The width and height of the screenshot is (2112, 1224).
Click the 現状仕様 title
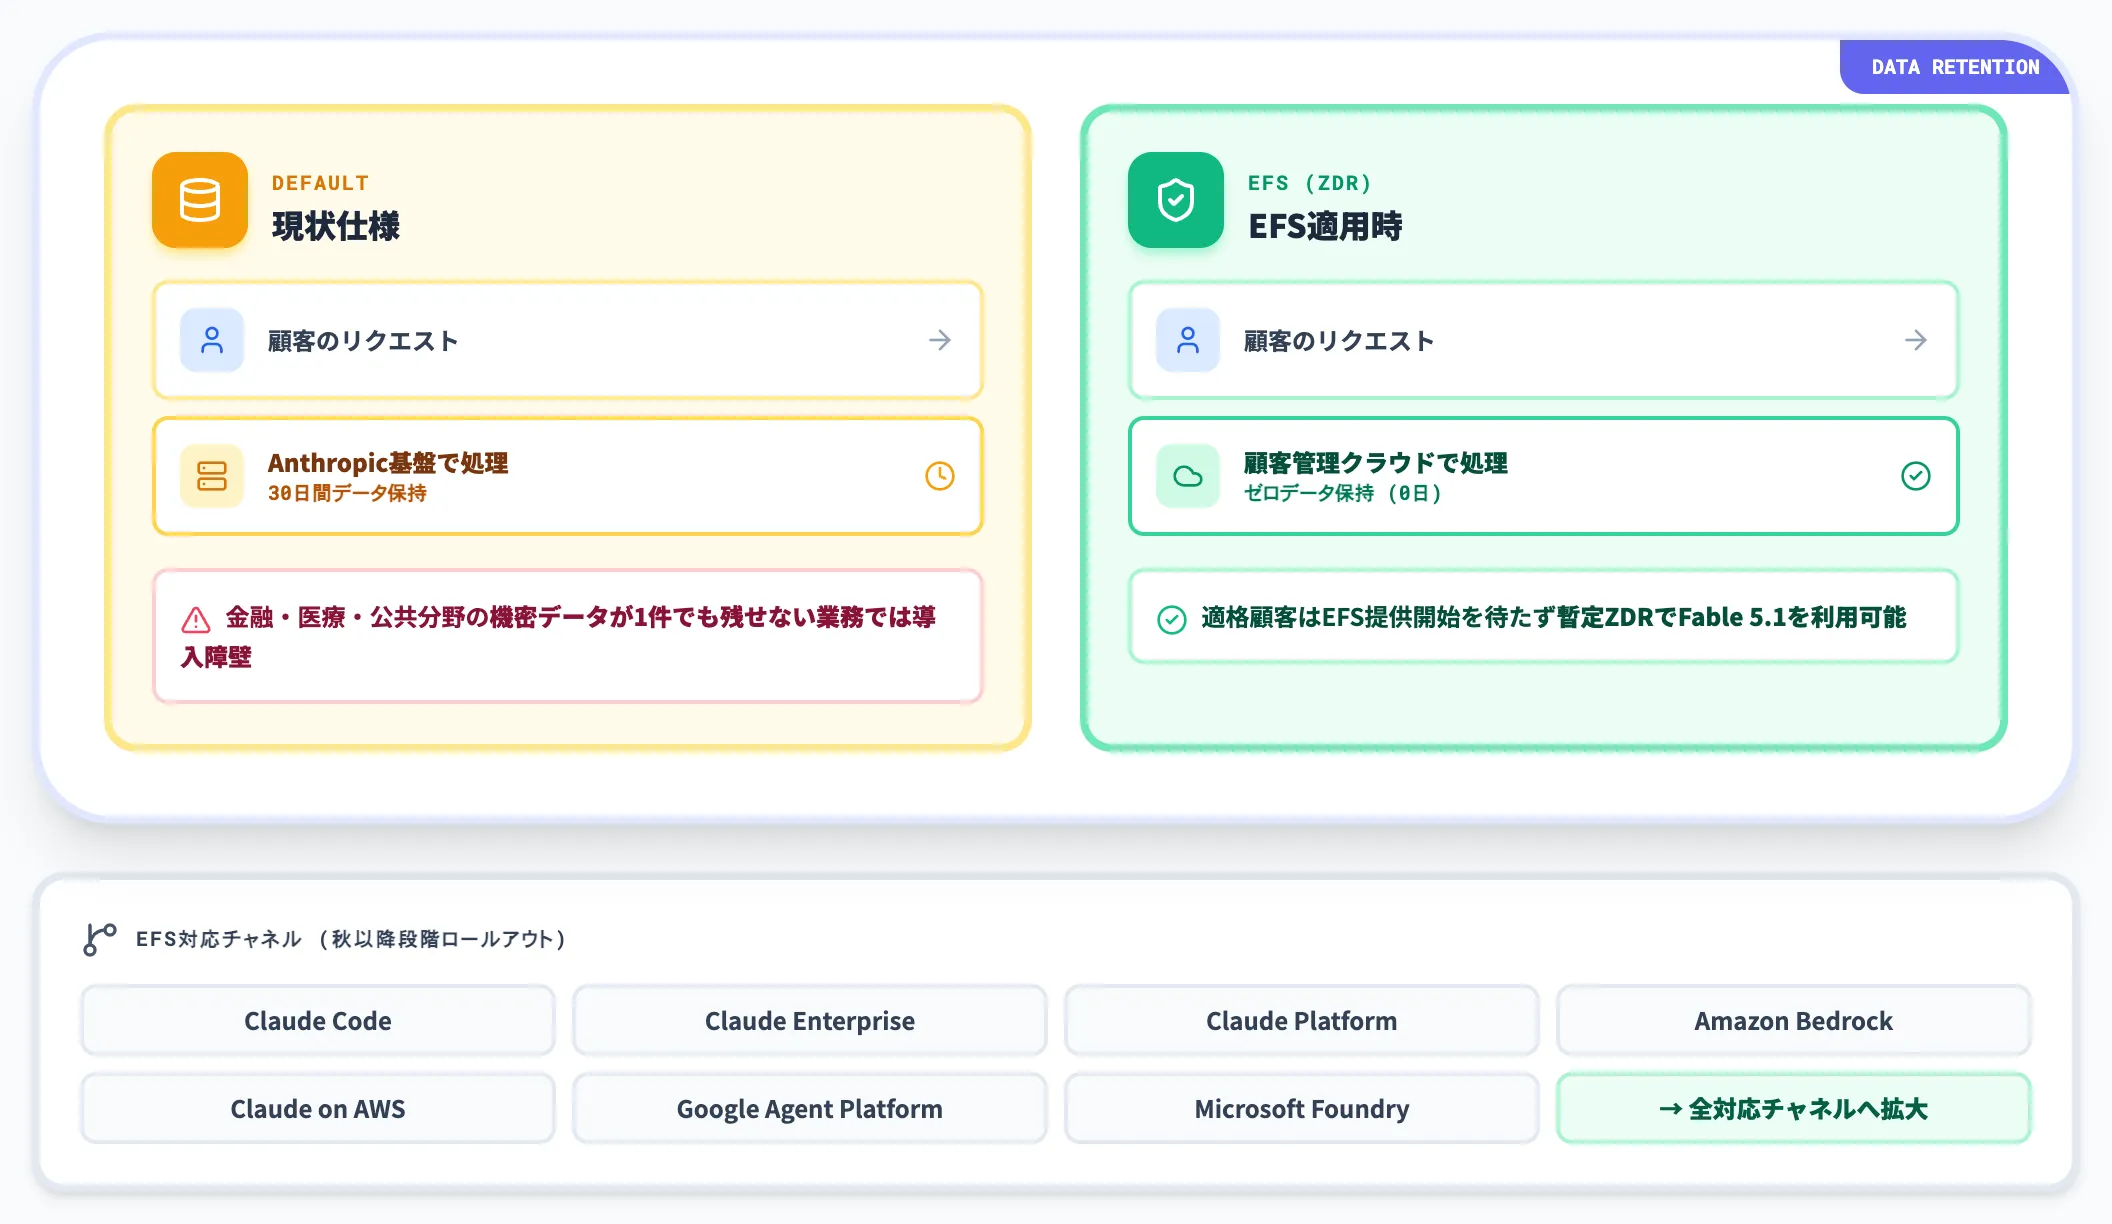point(336,226)
